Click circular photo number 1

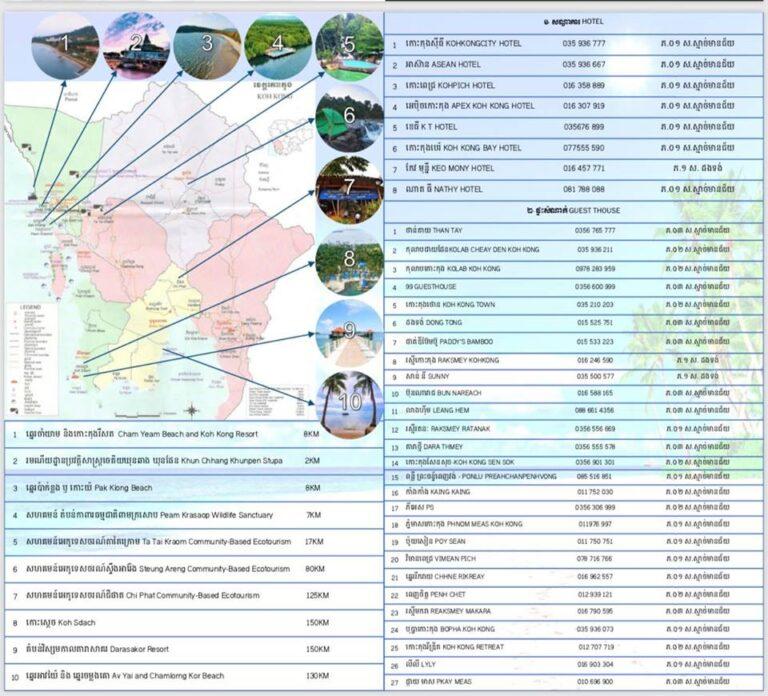click(65, 45)
